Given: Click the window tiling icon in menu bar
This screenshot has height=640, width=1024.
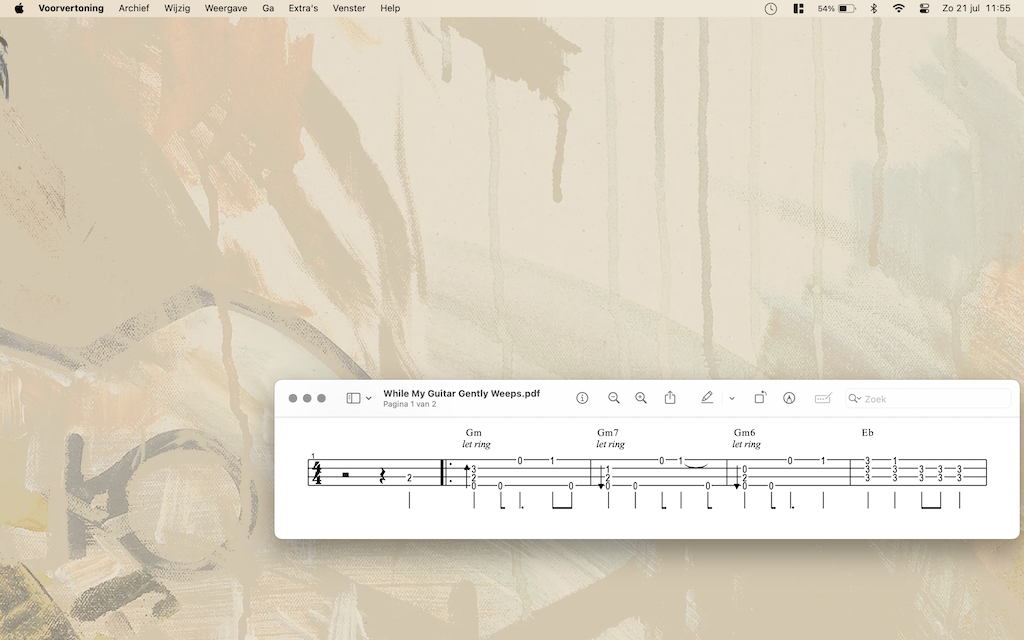Looking at the screenshot, I should [x=798, y=8].
